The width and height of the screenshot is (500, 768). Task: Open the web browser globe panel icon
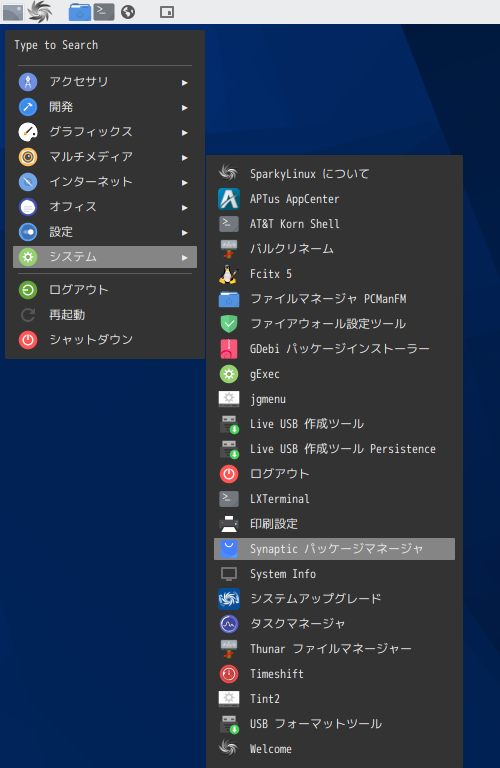point(128,12)
